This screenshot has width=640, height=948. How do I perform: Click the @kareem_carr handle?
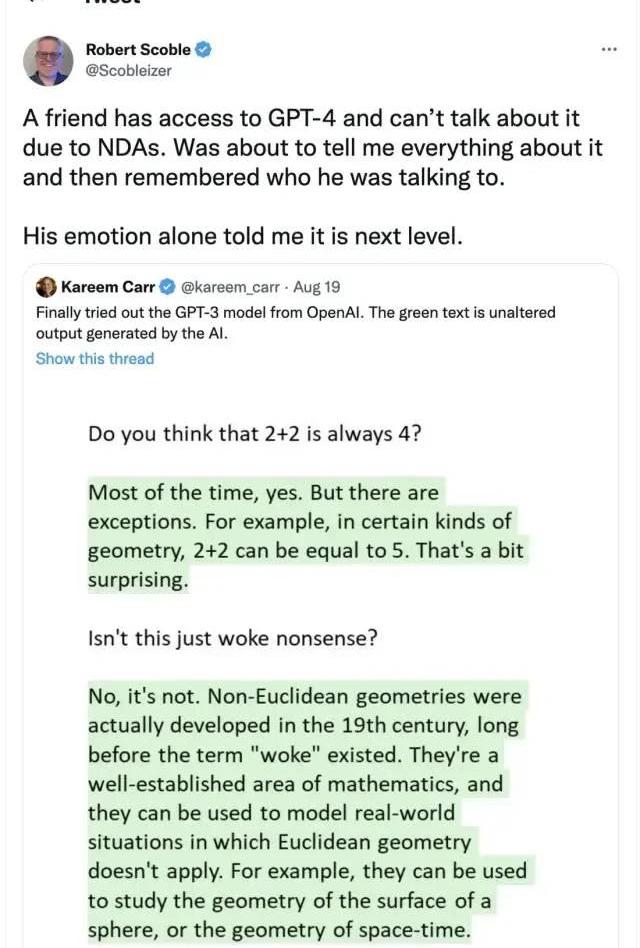230,287
